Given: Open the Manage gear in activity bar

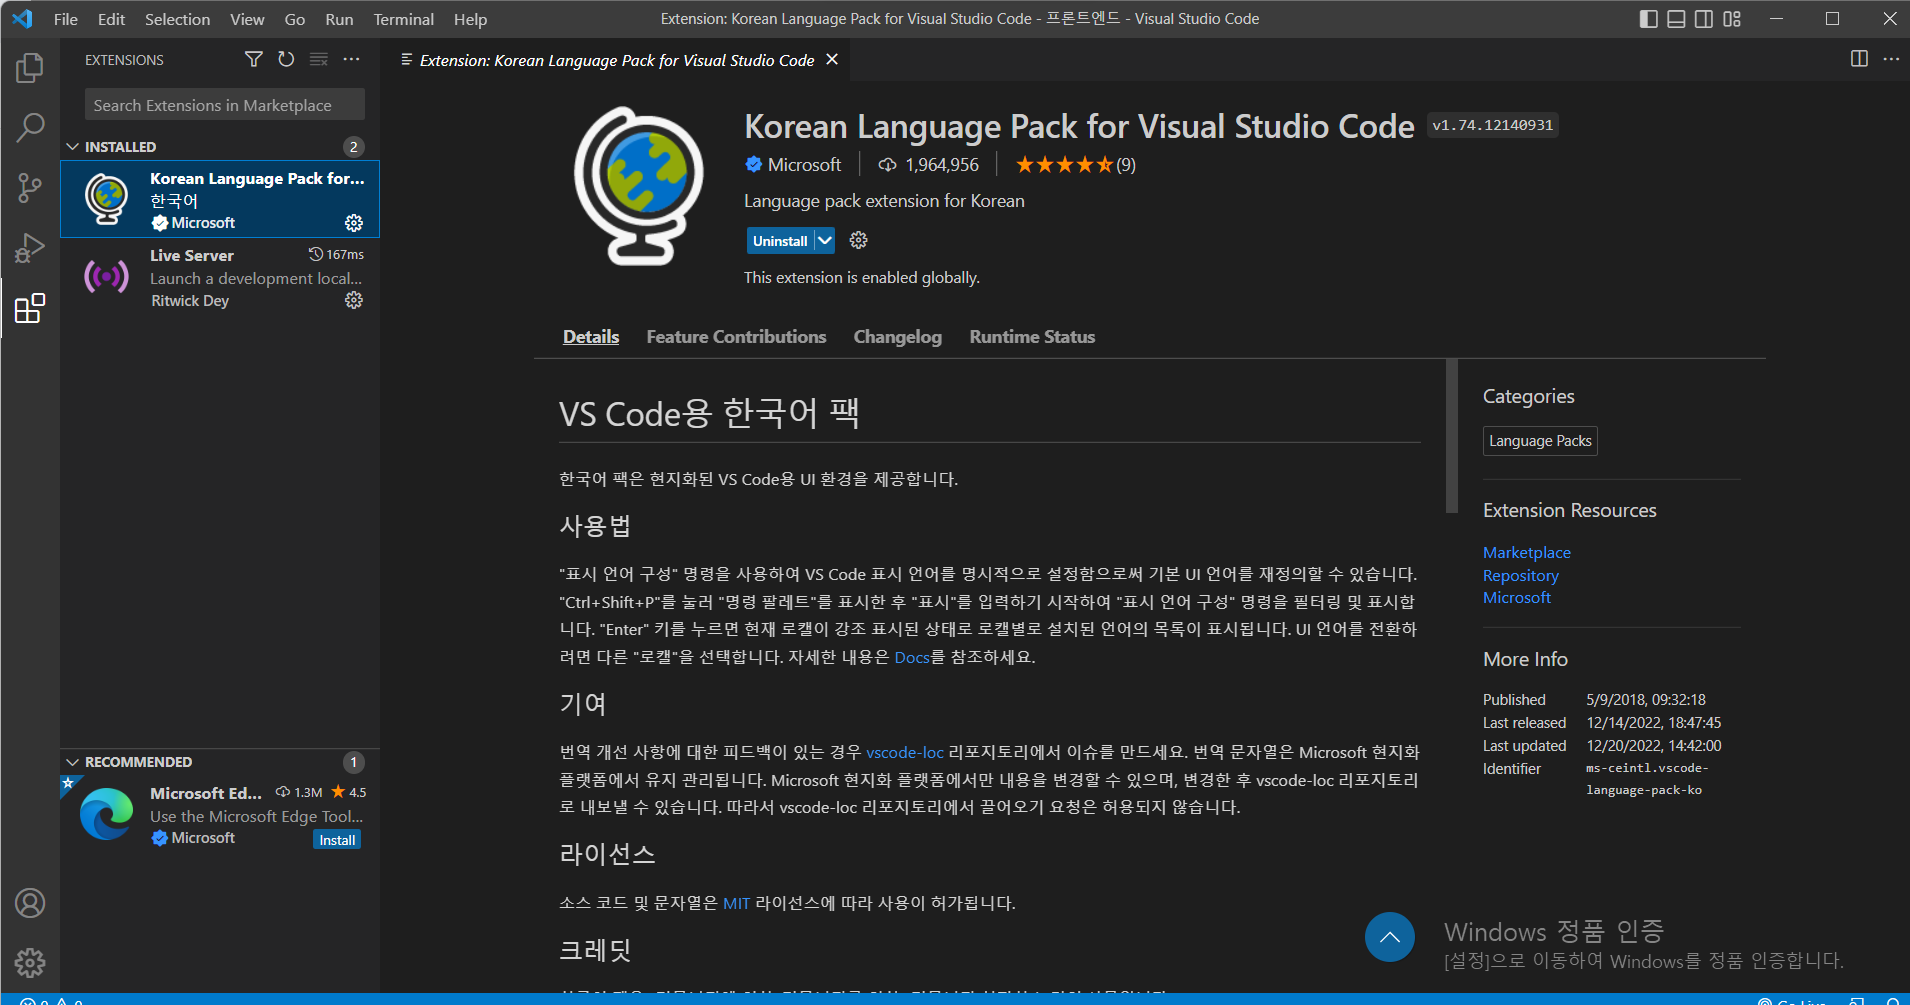Looking at the screenshot, I should 30,963.
